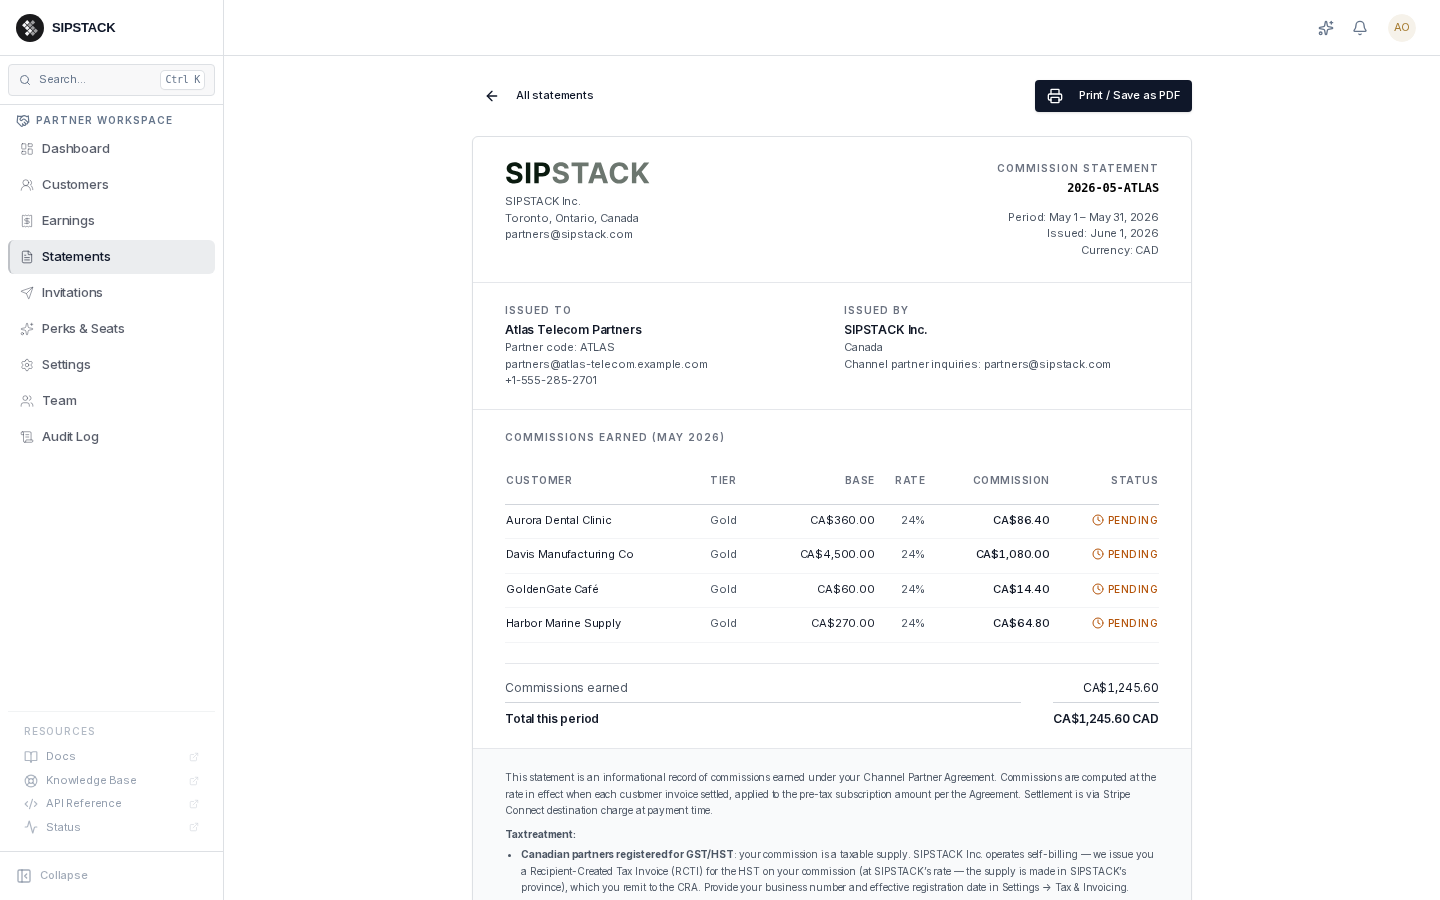
Task: Focus the Search input field
Action: [111, 80]
